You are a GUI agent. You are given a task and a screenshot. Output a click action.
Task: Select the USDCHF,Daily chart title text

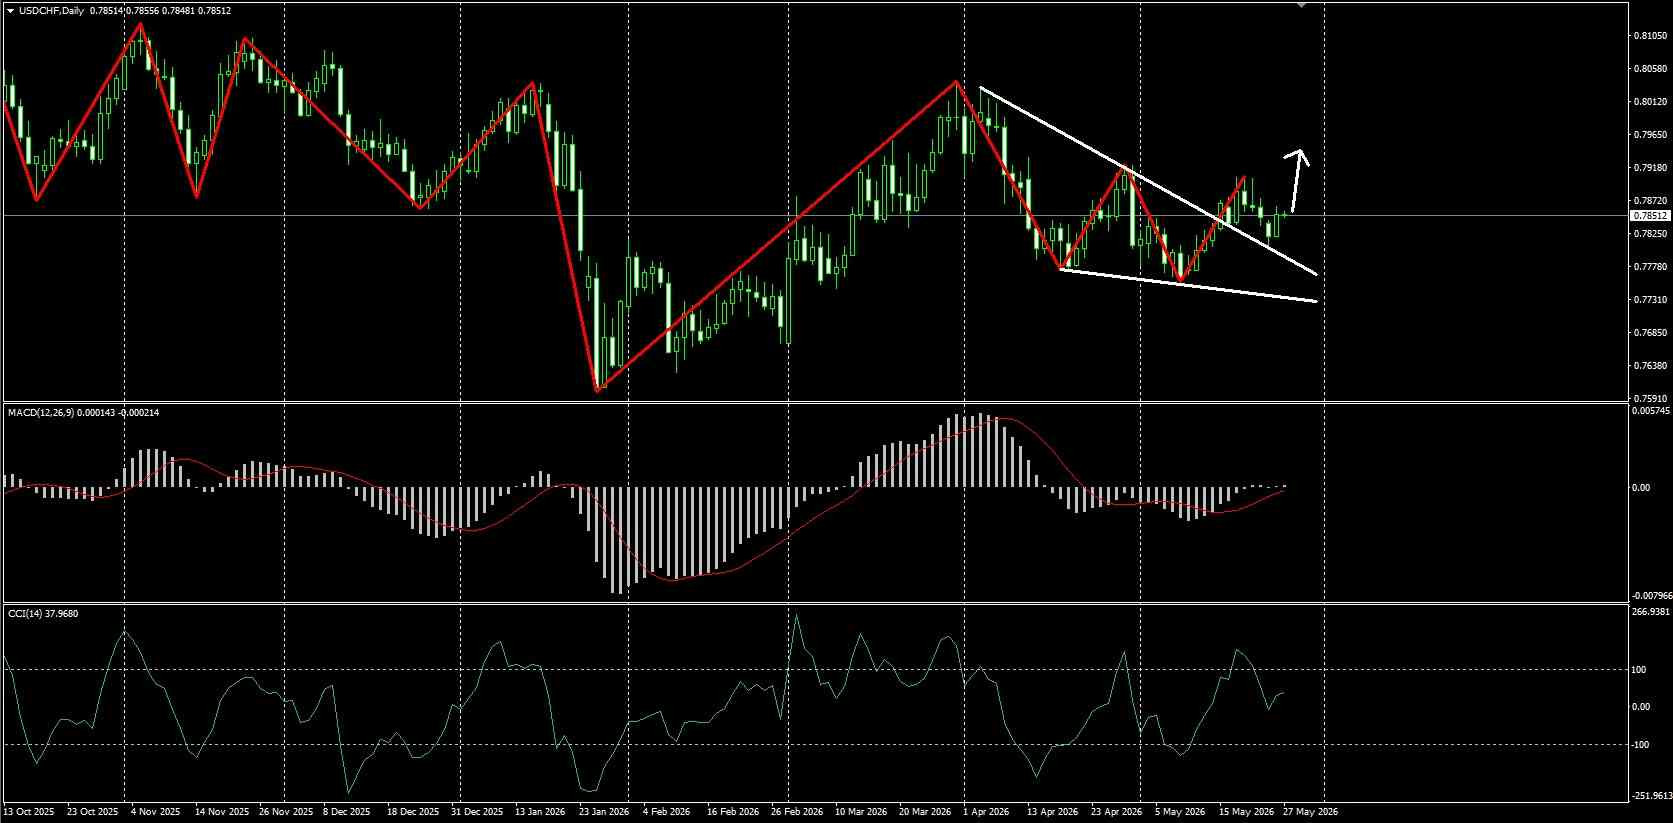[51, 11]
